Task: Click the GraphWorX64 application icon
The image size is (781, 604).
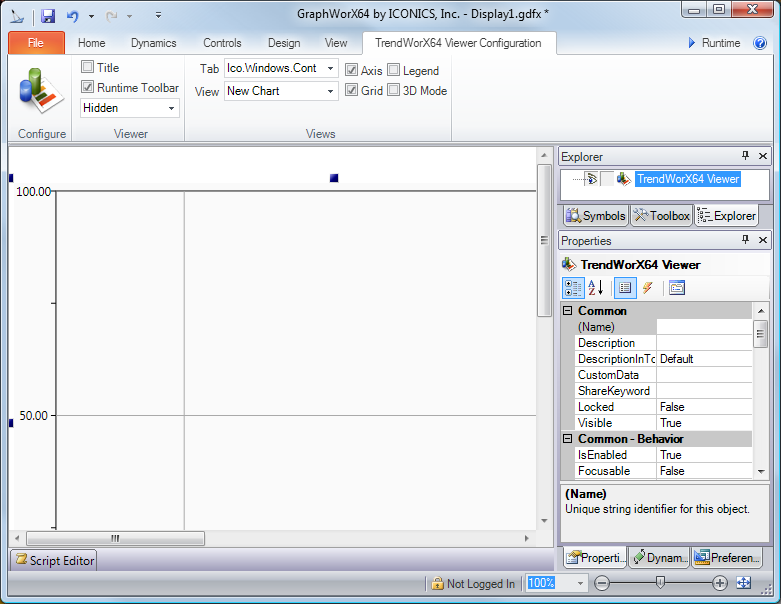Action: tap(17, 16)
